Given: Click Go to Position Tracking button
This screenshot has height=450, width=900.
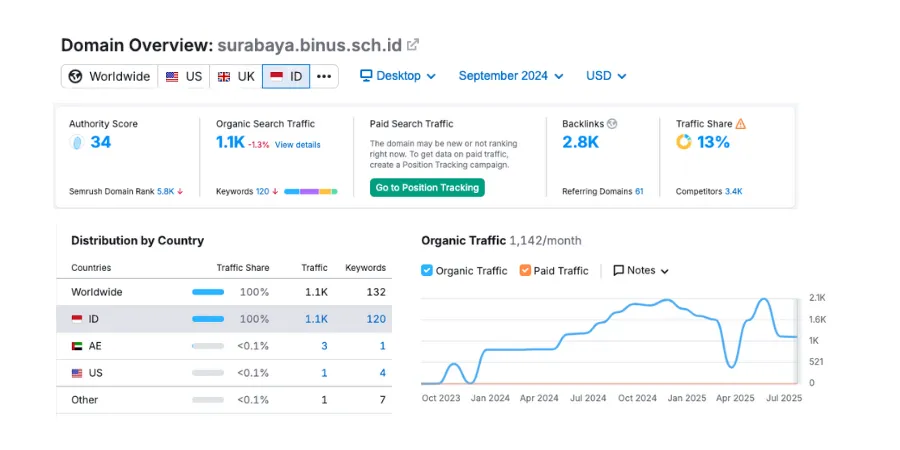Looking at the screenshot, I should coord(427,188).
